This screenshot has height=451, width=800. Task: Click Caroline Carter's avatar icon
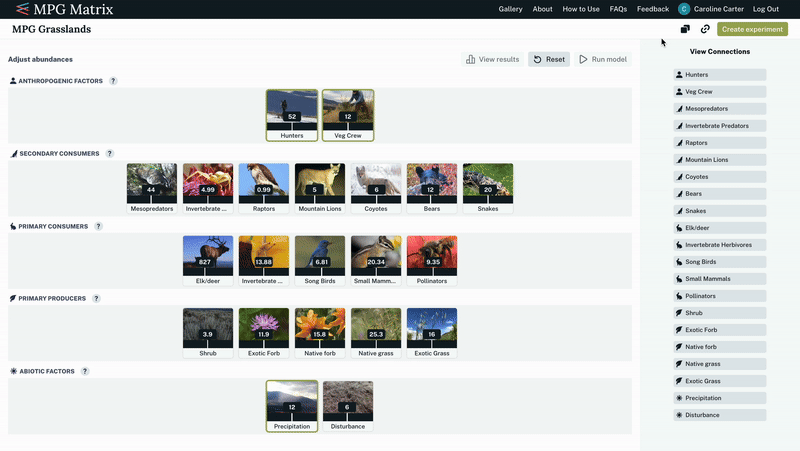point(684,9)
